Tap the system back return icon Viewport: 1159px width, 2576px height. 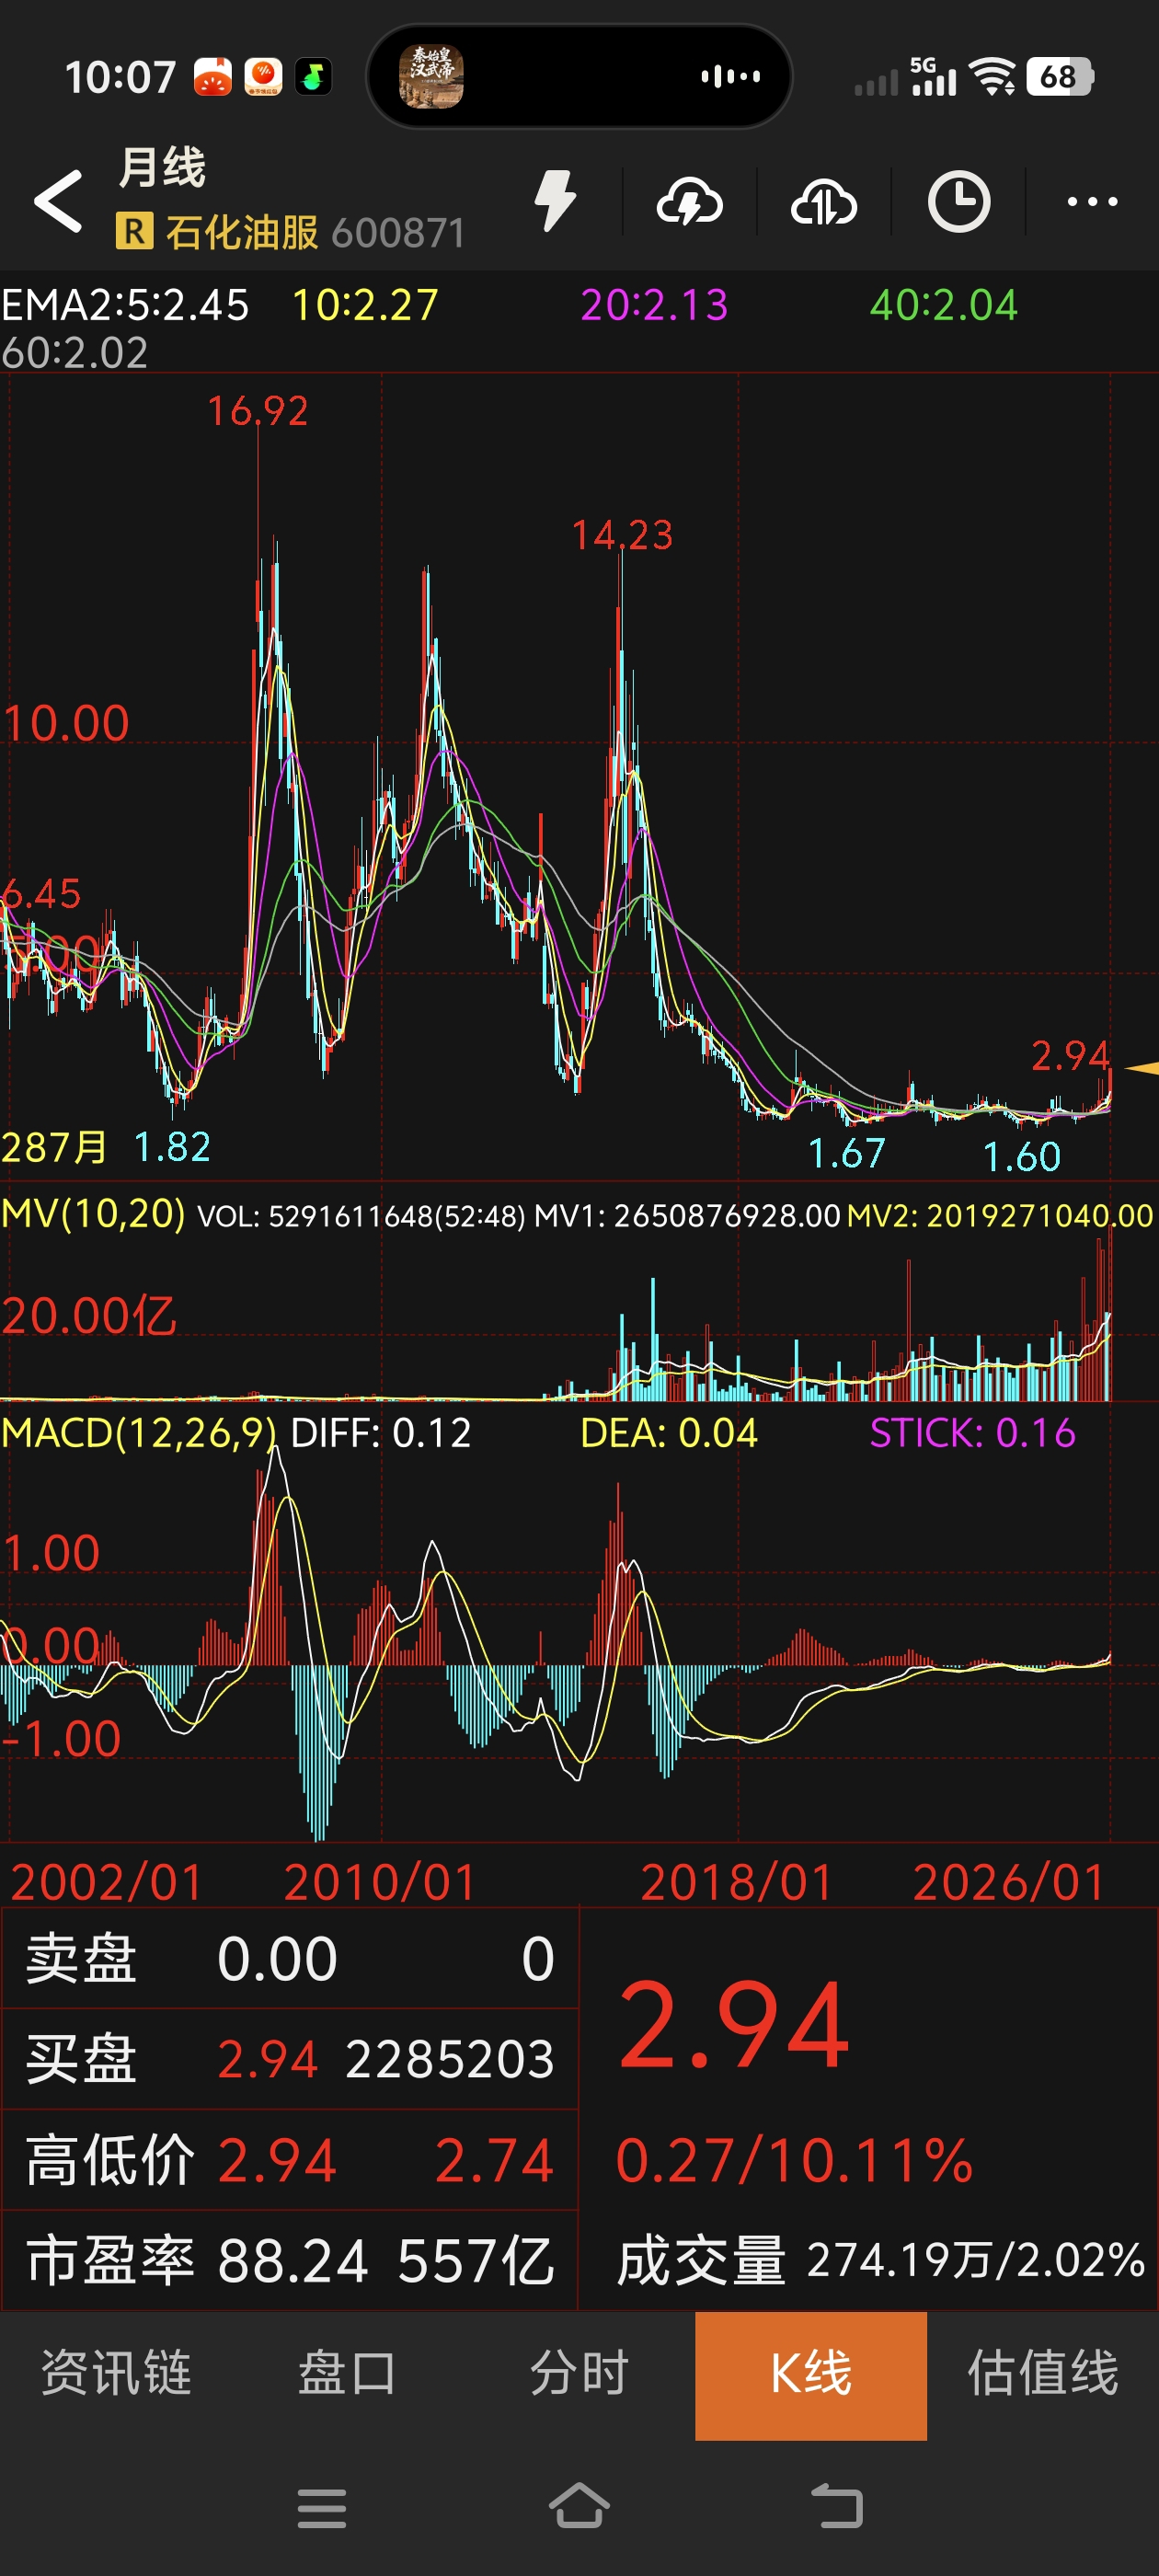(x=836, y=2506)
